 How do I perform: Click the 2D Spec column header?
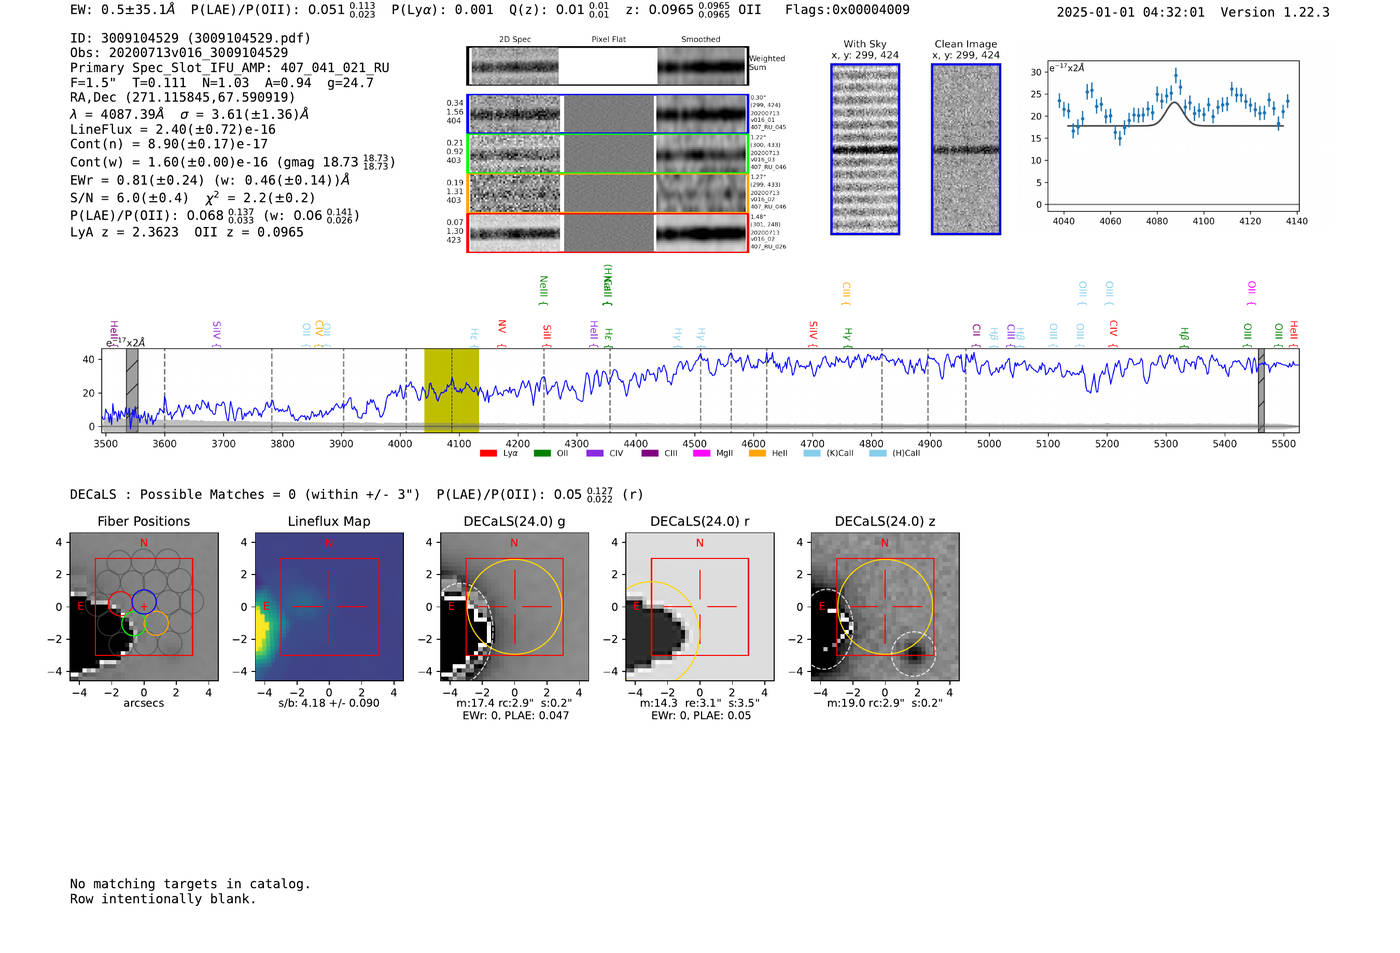515,40
